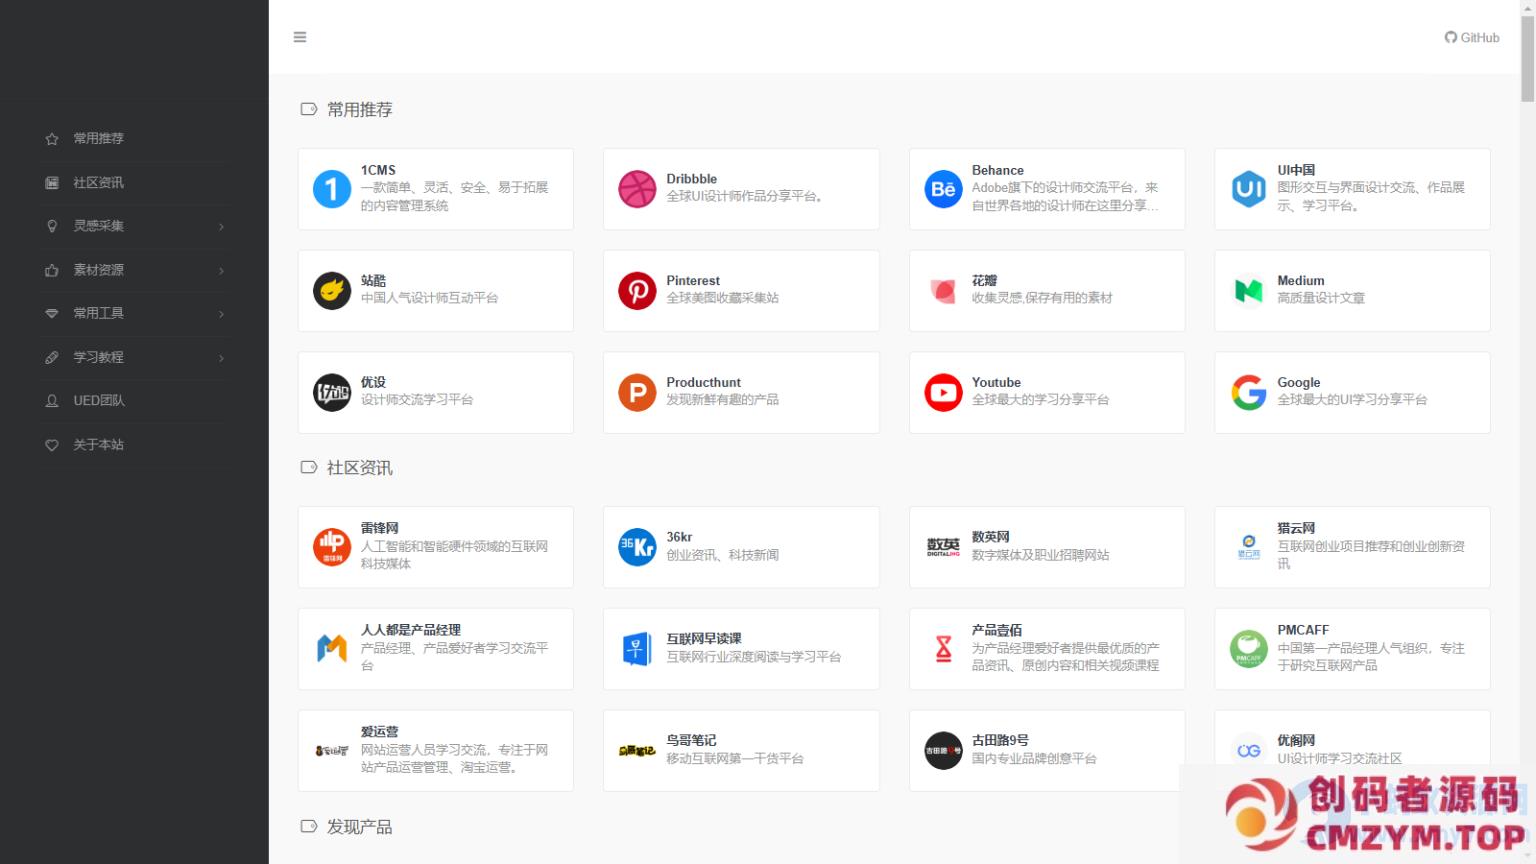Expand the 灵感采集 sidebar submenu
This screenshot has width=1536, height=864.
[x=221, y=227]
